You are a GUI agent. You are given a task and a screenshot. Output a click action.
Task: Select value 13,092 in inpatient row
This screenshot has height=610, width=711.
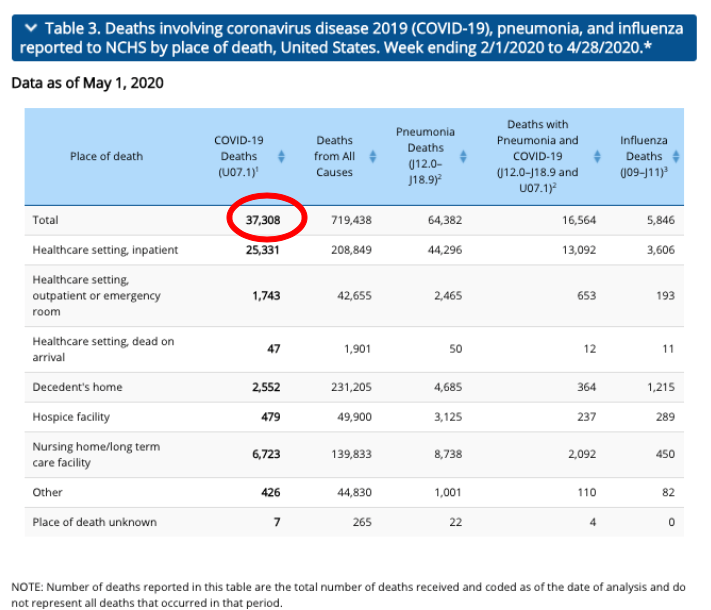point(579,250)
